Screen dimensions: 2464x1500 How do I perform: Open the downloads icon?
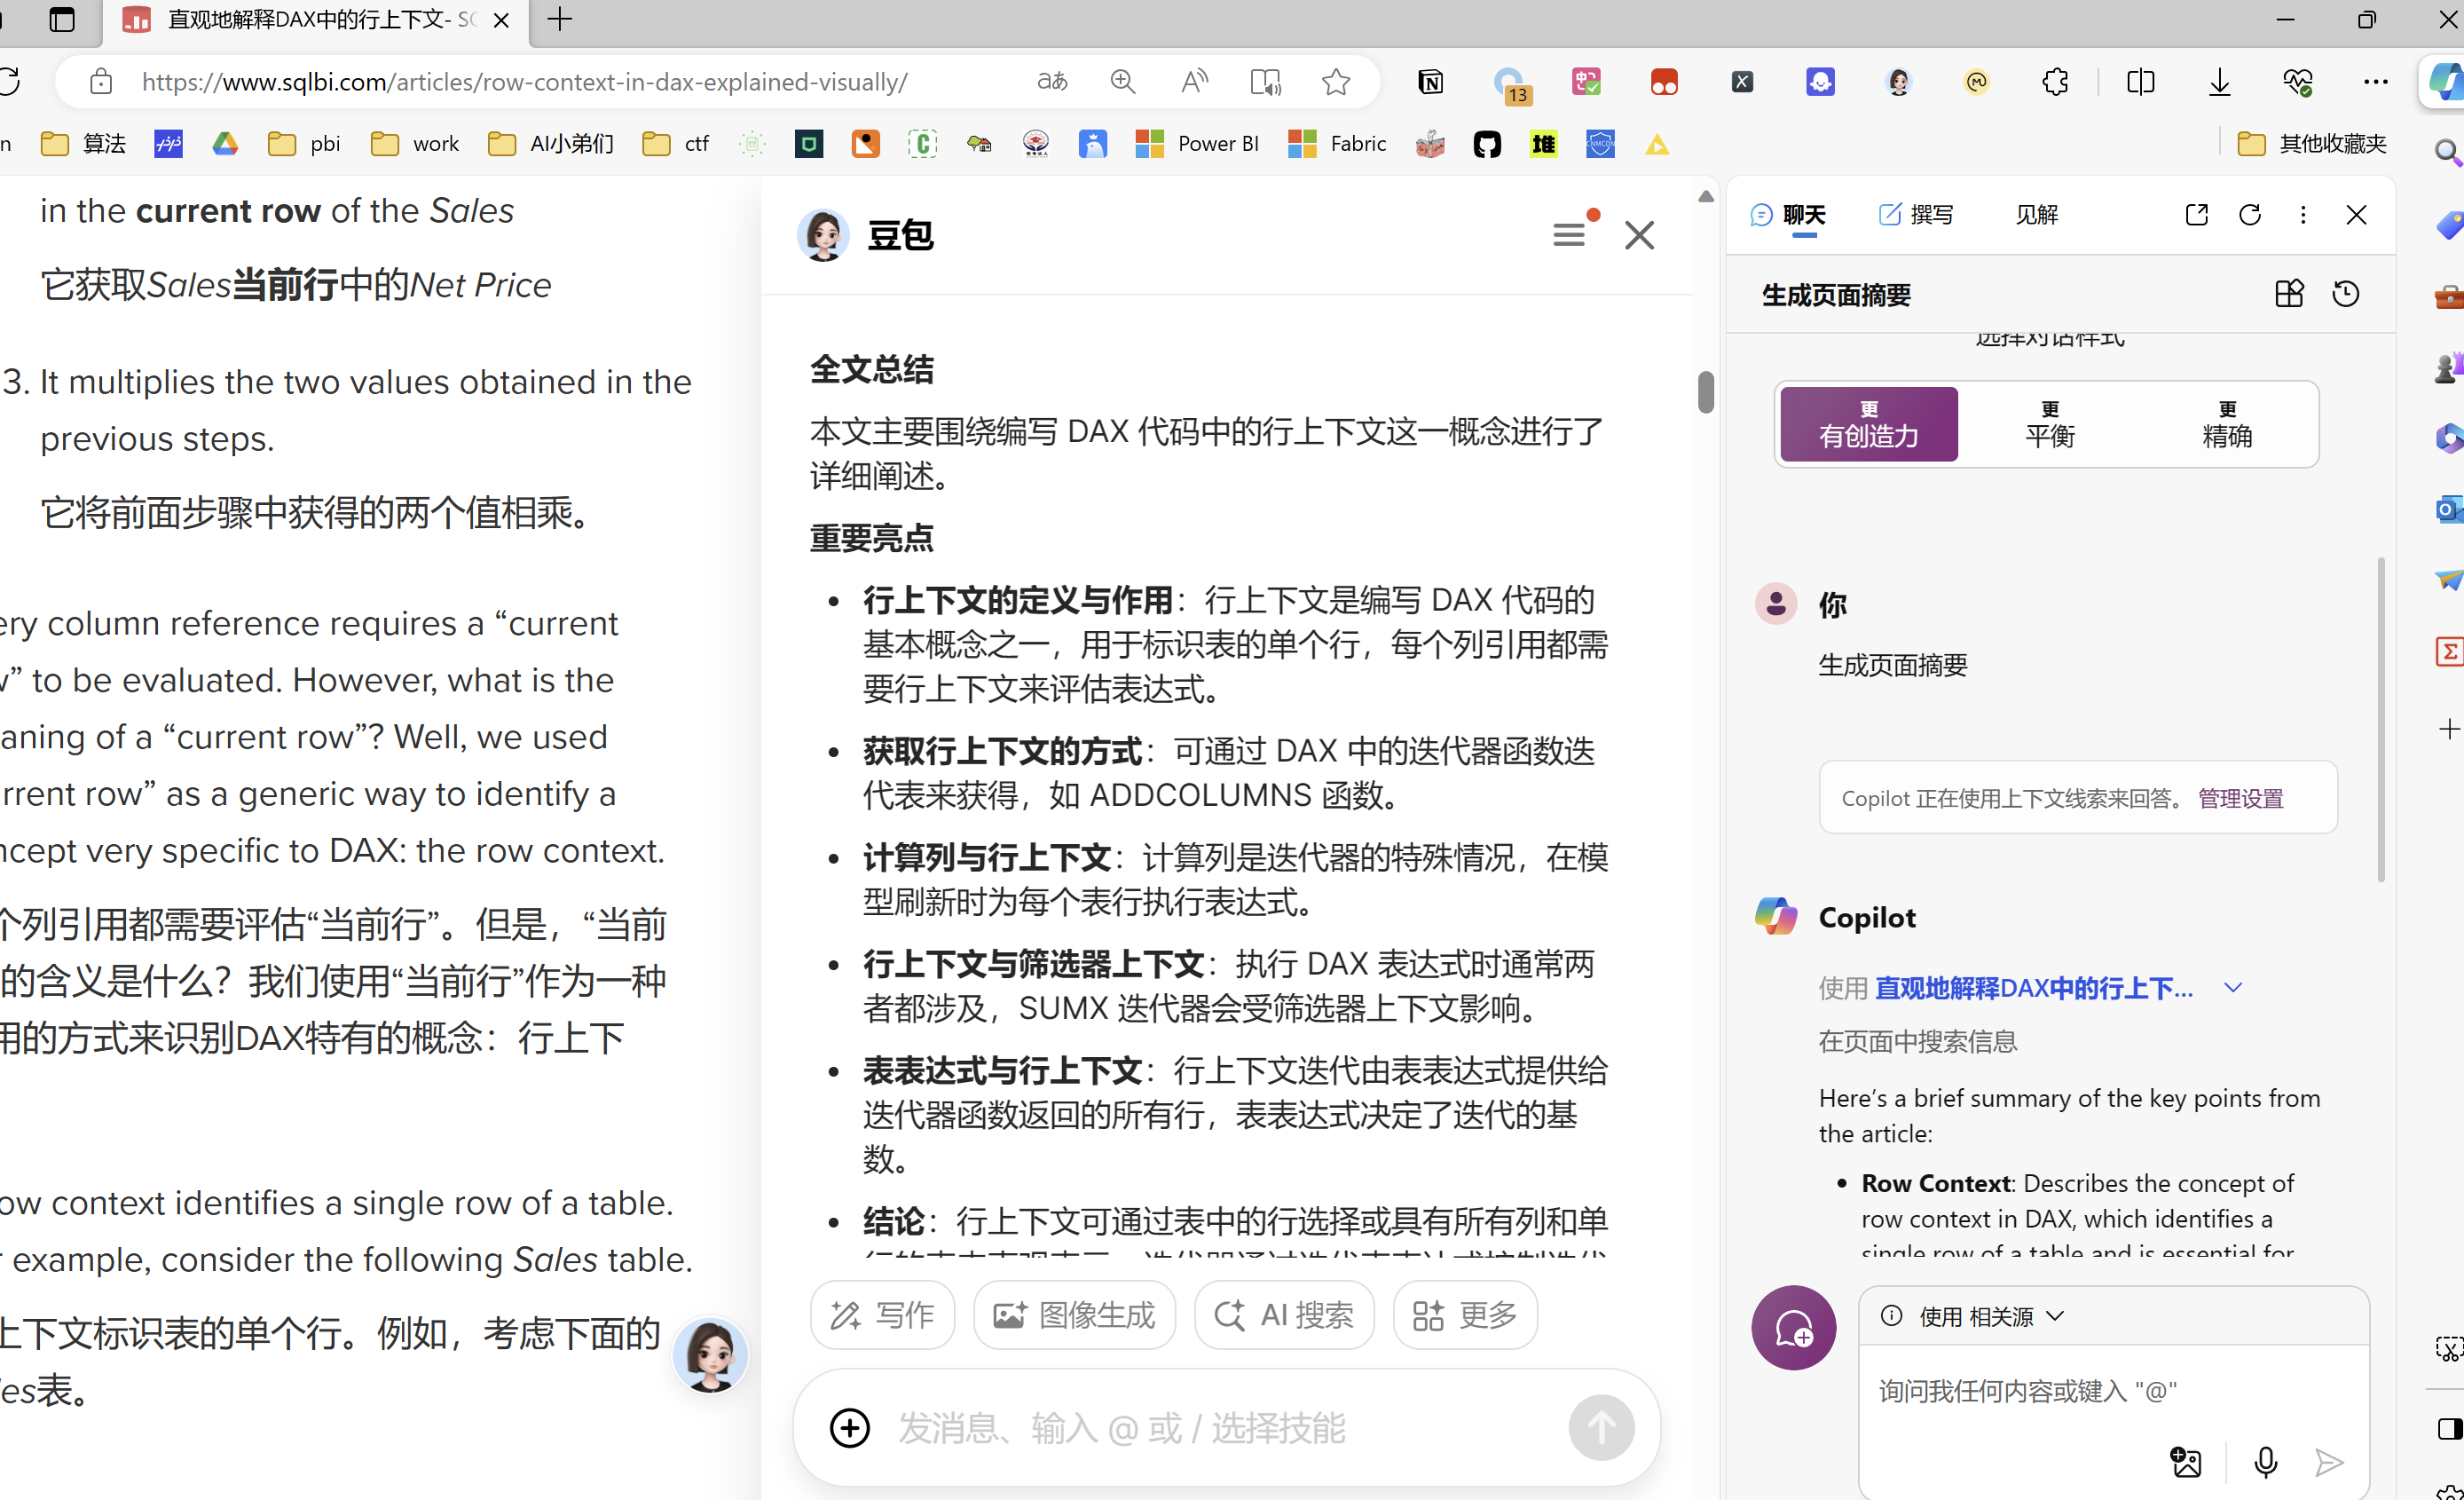[x=2219, y=81]
